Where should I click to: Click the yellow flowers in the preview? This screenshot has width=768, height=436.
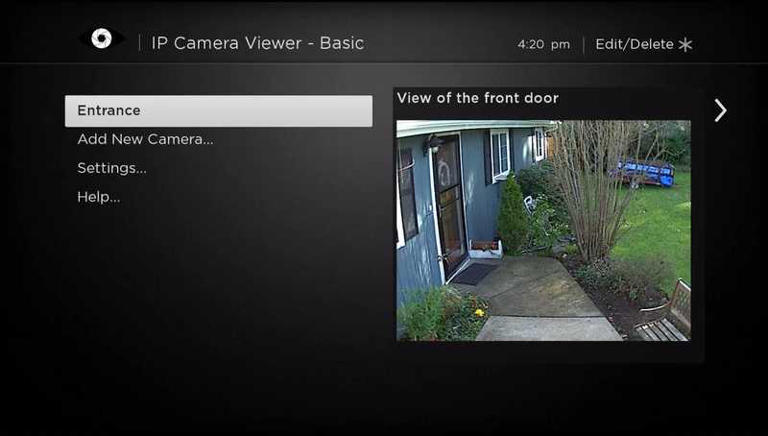tap(479, 312)
